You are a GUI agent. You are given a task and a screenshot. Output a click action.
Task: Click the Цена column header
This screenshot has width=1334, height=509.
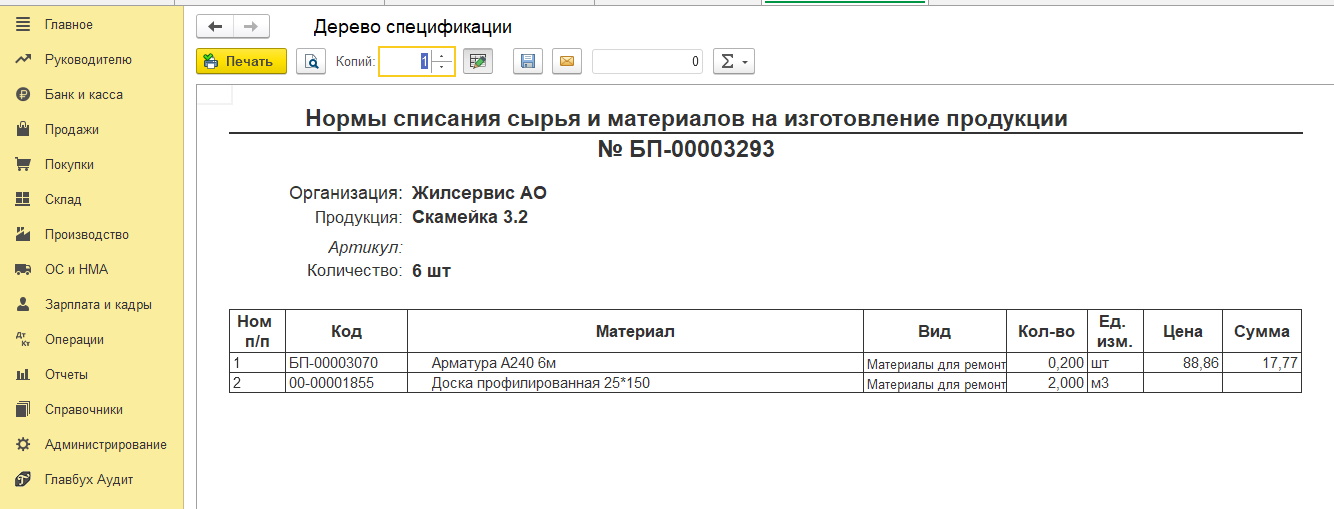(1182, 331)
